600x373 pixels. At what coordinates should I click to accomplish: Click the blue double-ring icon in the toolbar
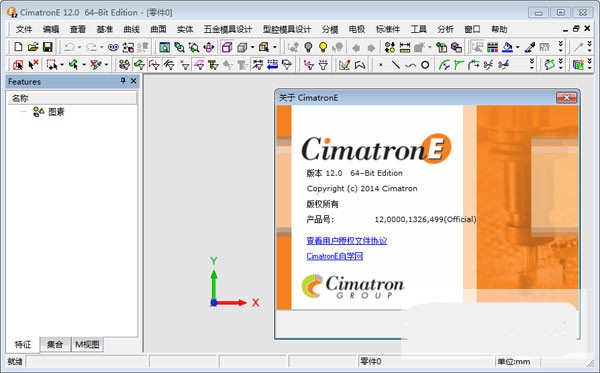click(113, 47)
